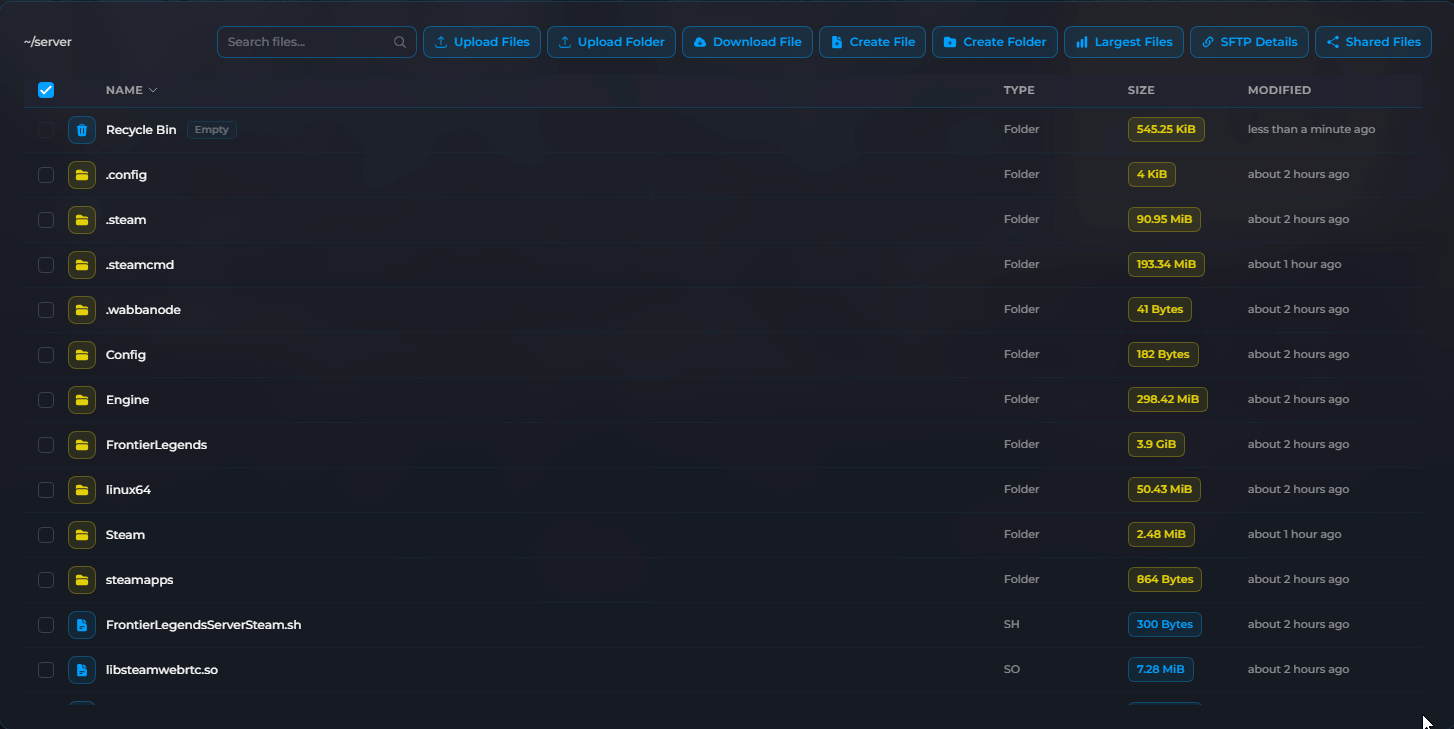Viewport: 1454px width, 729px height.
Task: Open the .wabbanode folder name
Action: (x=143, y=310)
